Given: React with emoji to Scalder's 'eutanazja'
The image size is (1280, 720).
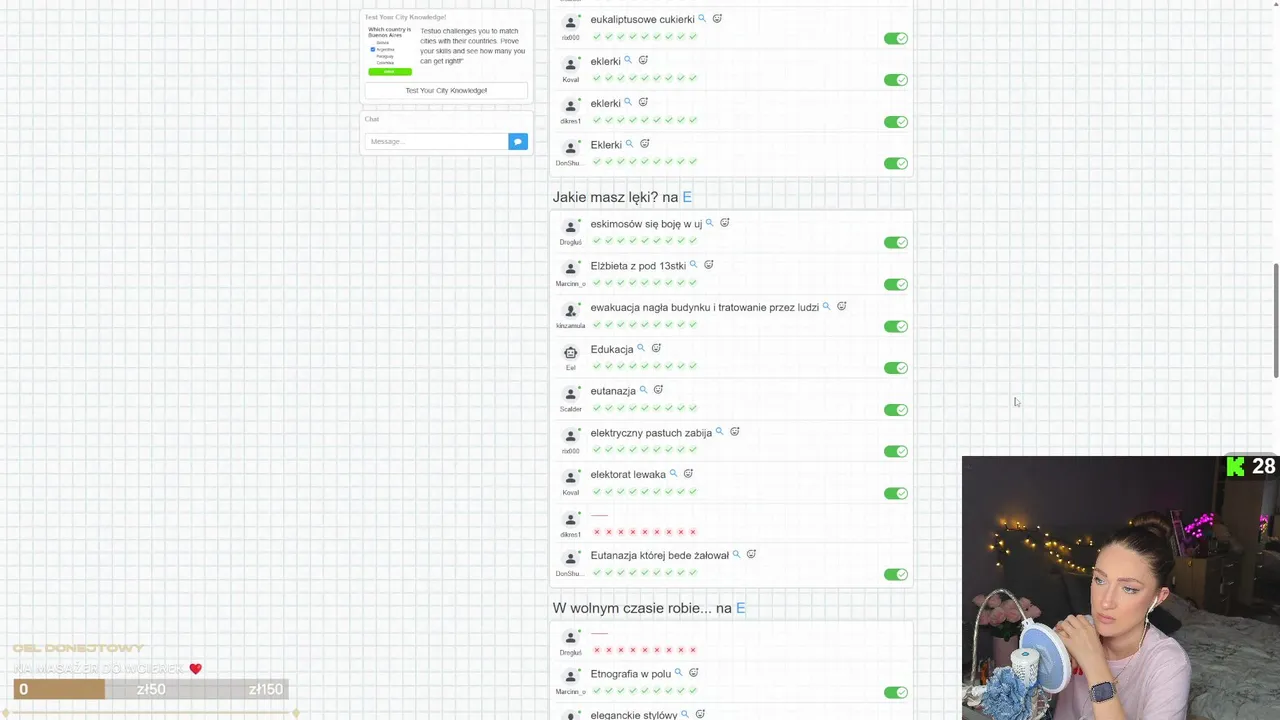Looking at the screenshot, I should coord(658,390).
